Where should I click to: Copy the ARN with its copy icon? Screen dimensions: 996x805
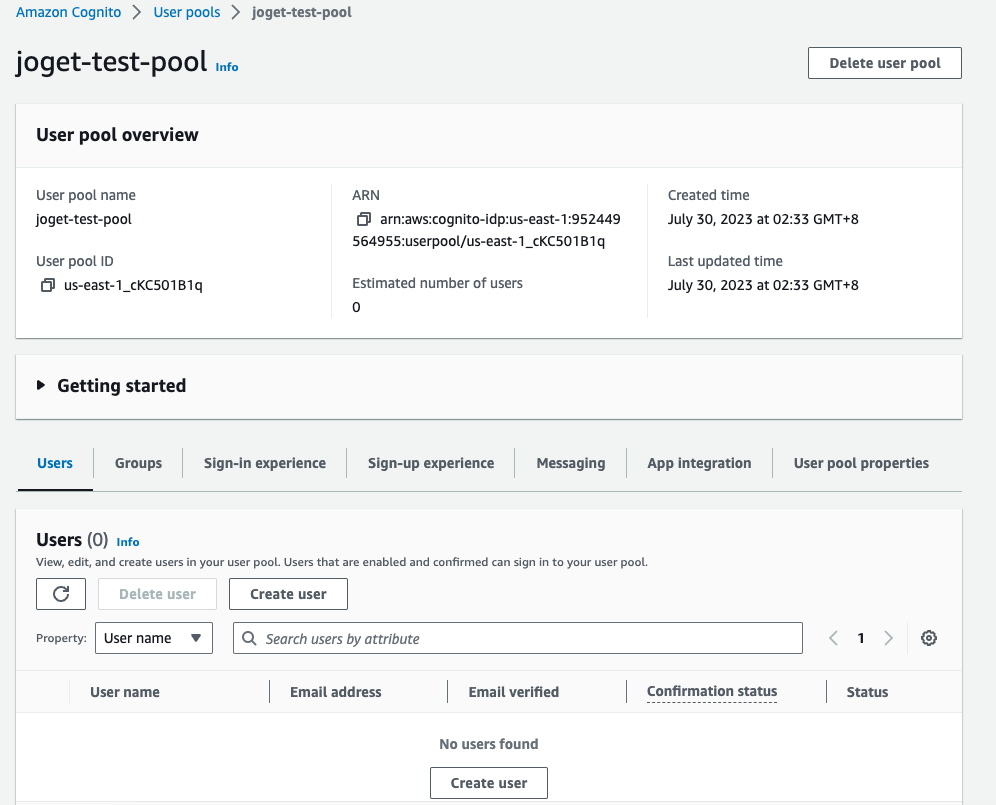[x=363, y=219]
